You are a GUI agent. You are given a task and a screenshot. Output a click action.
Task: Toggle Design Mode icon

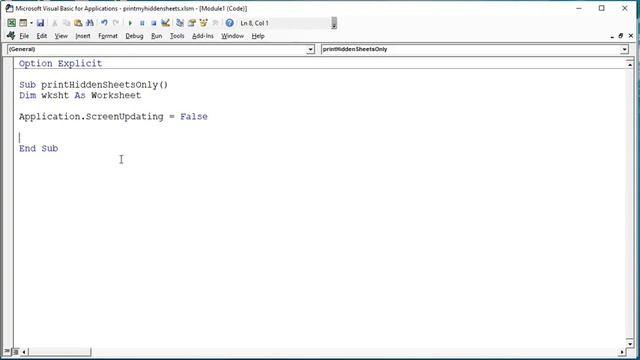pos(165,23)
